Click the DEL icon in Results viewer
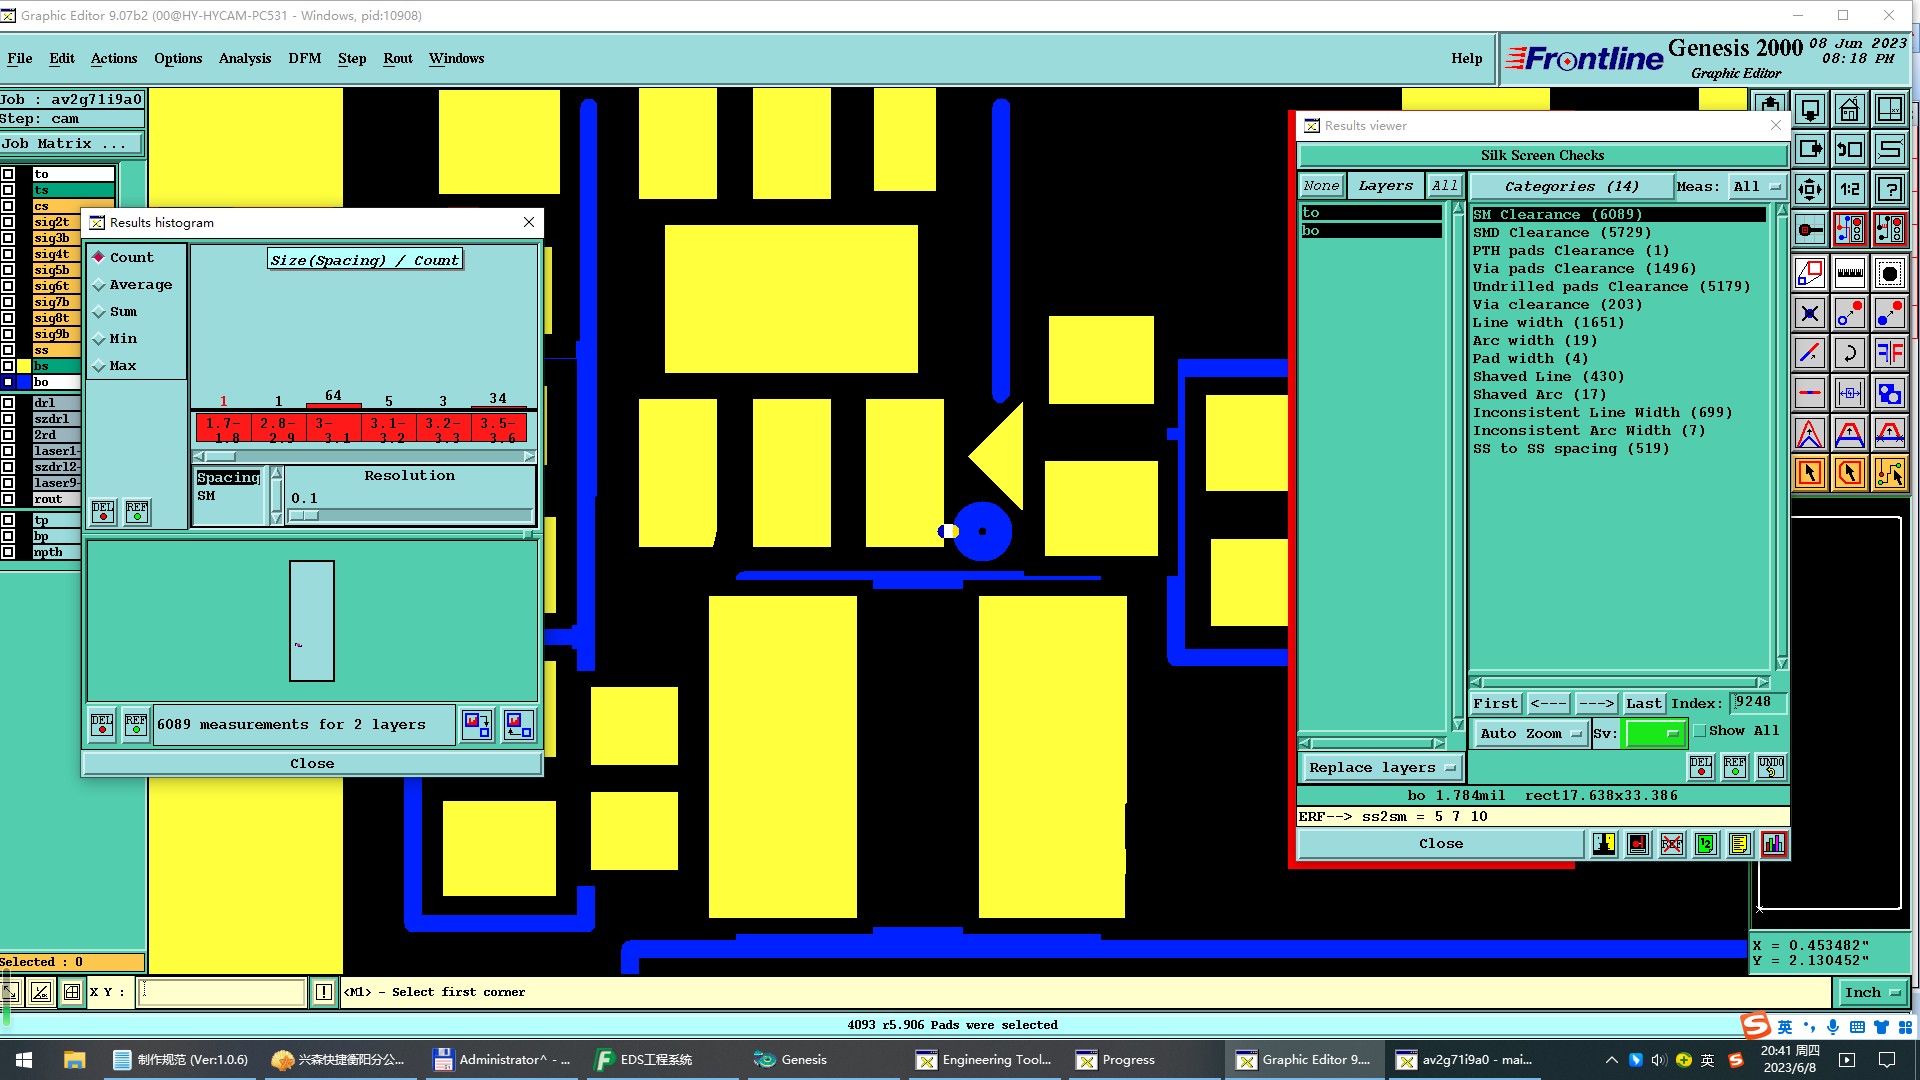This screenshot has height=1080, width=1920. [1700, 767]
